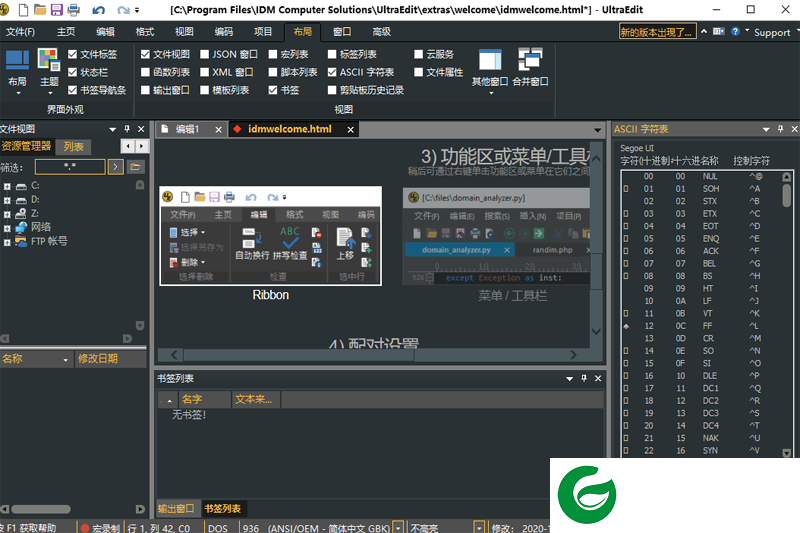Switch to the 主页 ribbon tab
800x533 pixels.
click(66, 32)
